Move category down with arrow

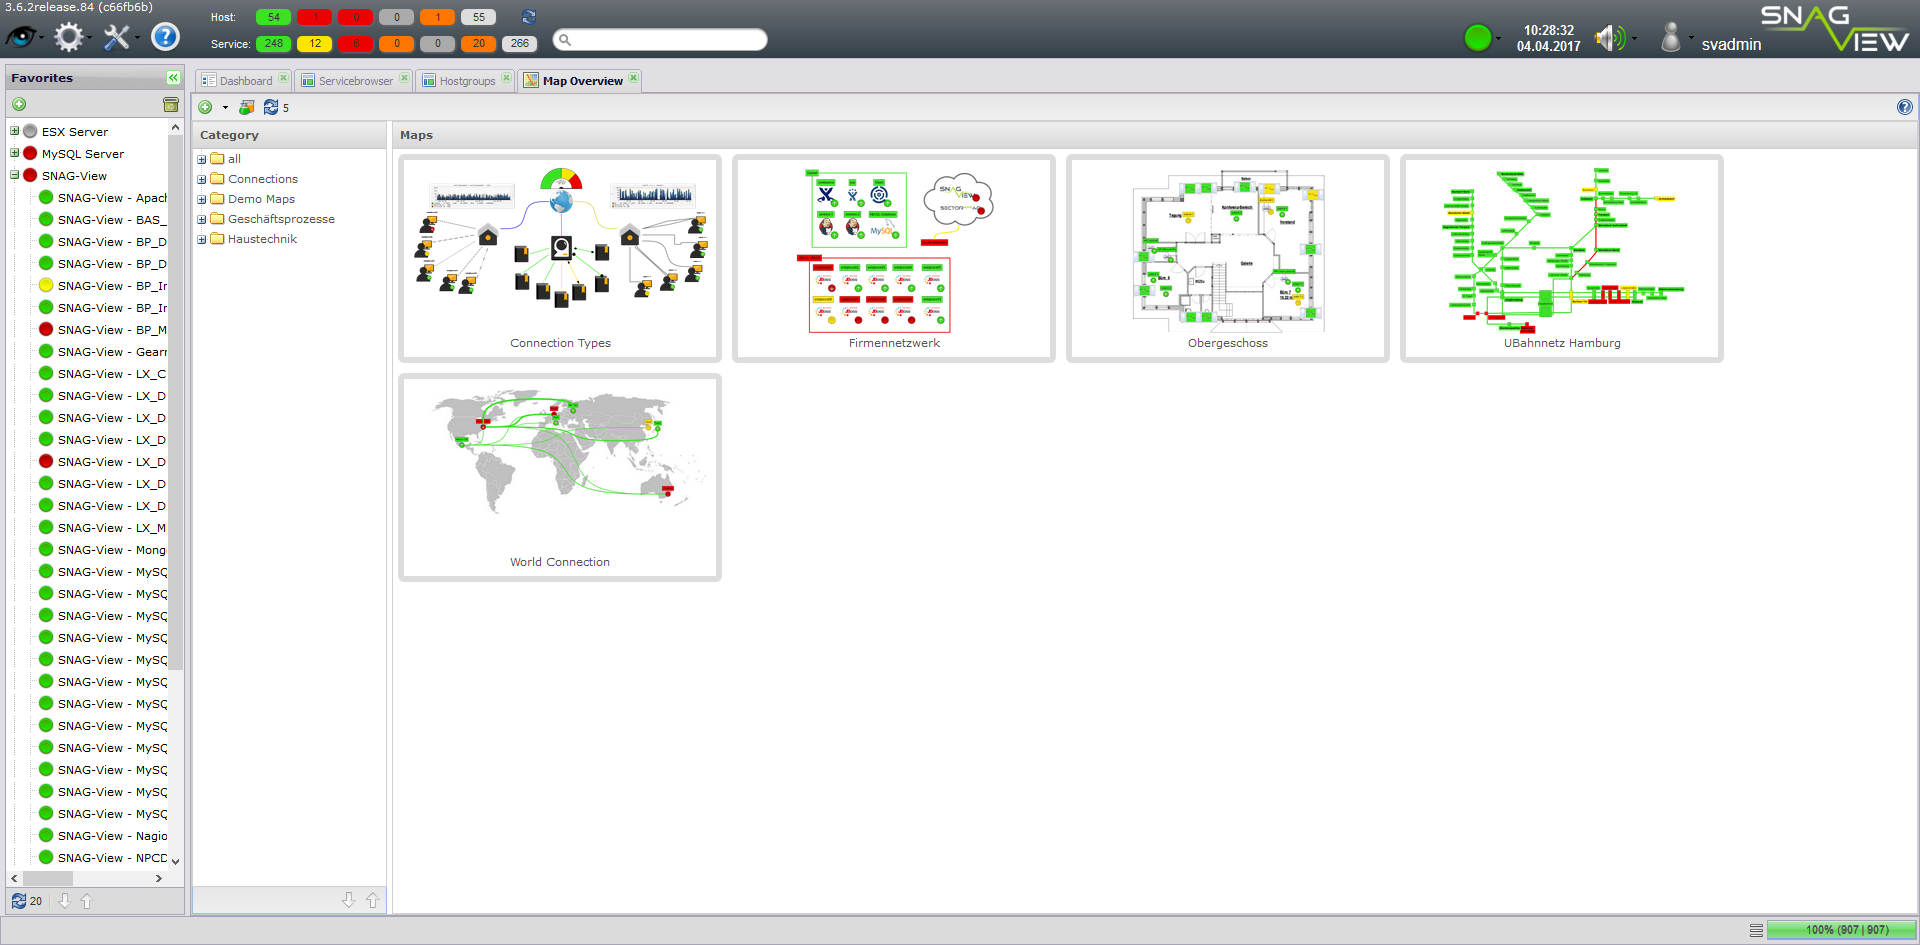pos(348,900)
